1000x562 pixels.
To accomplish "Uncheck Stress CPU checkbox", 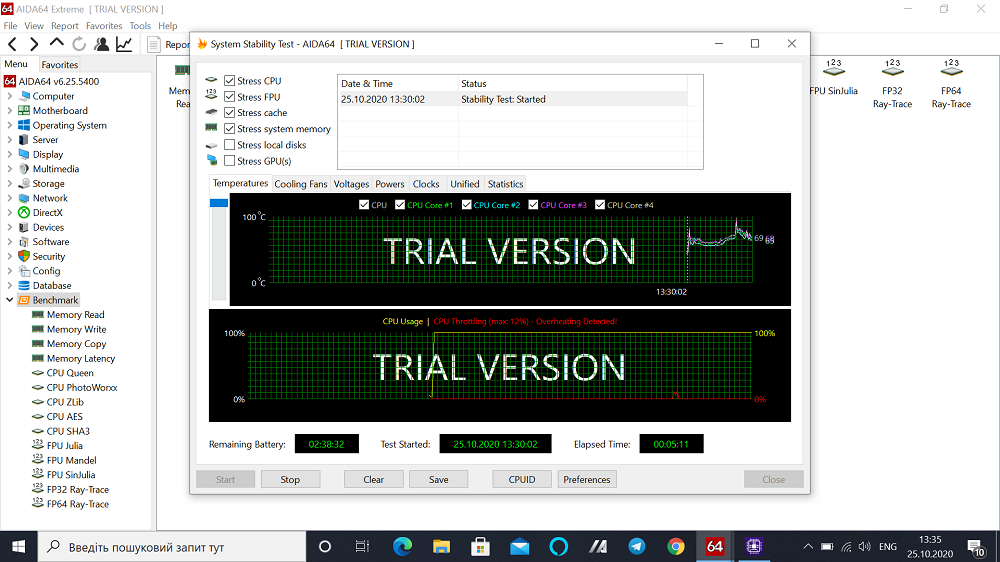I will pyautogui.click(x=230, y=81).
